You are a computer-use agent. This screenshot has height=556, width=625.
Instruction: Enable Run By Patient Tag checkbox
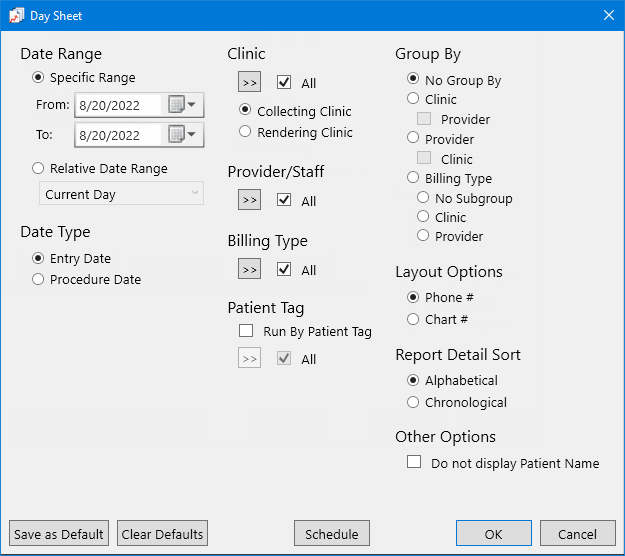[246, 330]
